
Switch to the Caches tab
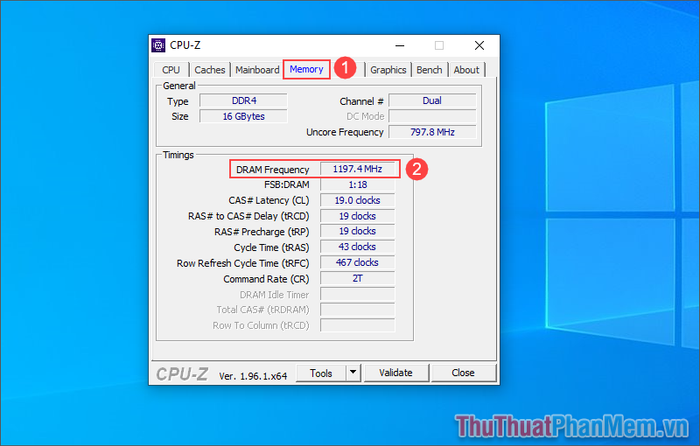pos(209,70)
